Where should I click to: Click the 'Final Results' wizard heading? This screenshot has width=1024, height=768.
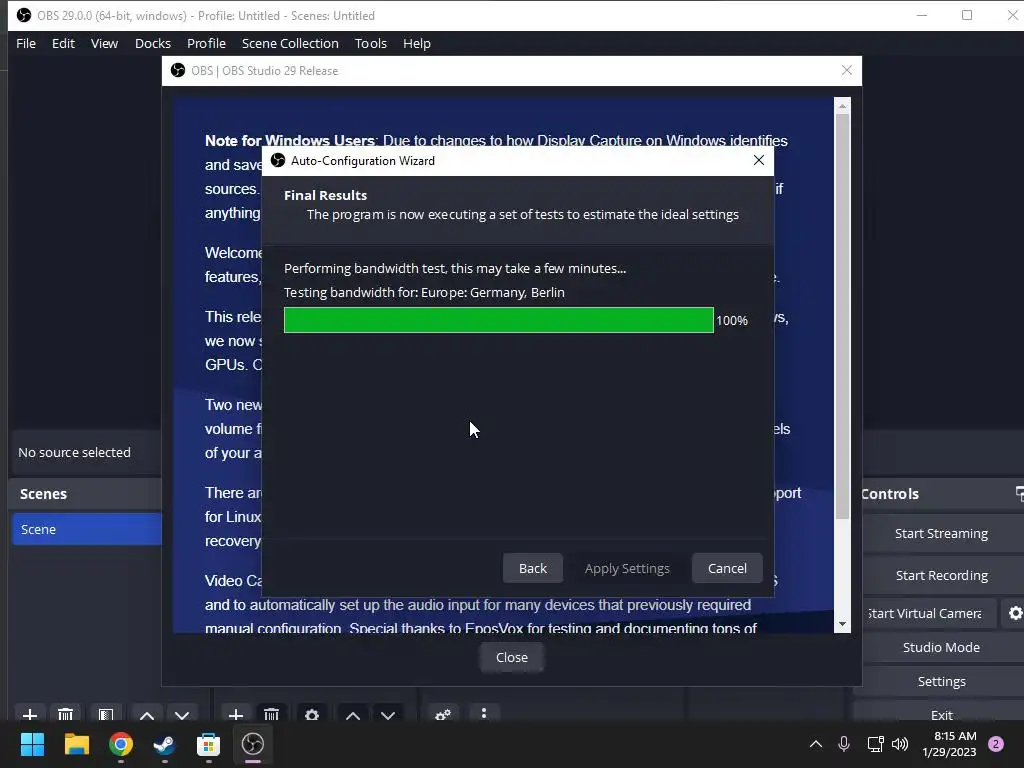click(x=325, y=195)
